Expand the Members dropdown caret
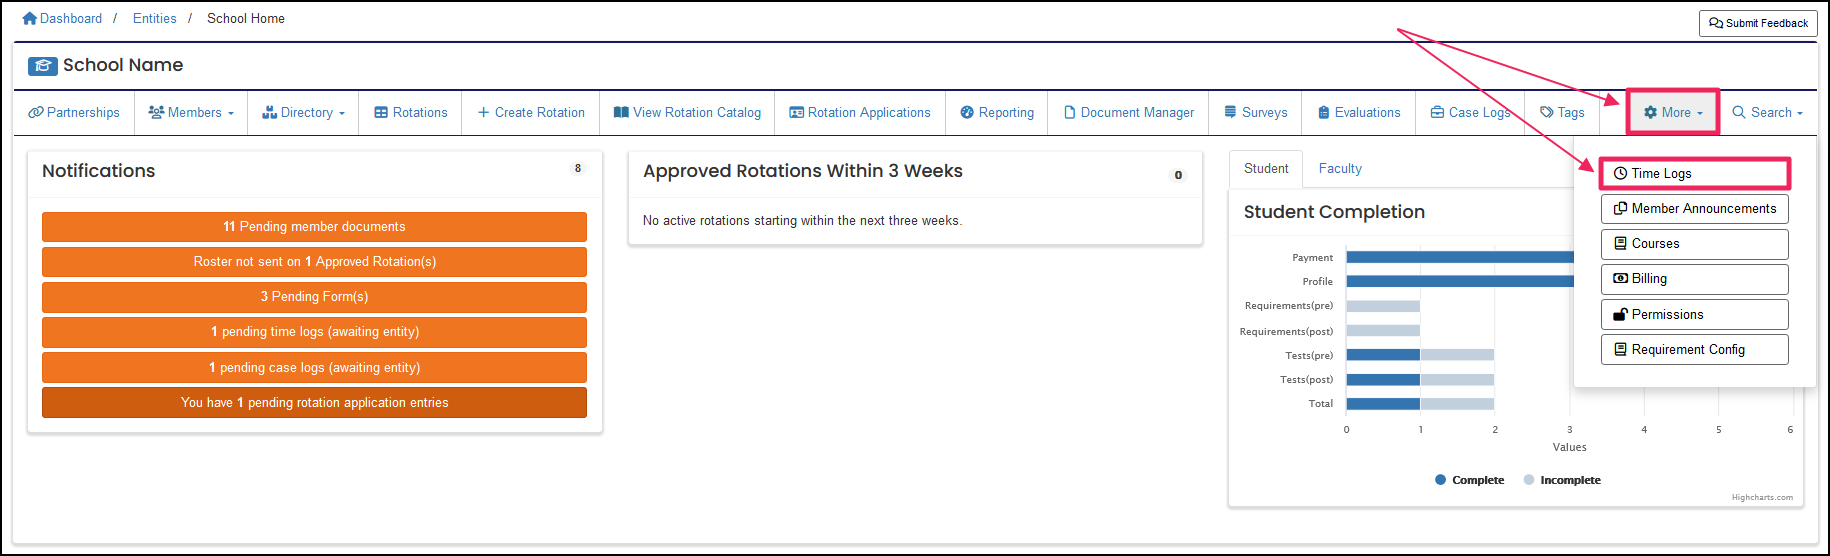Viewport: 1830px width, 556px height. pyautogui.click(x=231, y=113)
